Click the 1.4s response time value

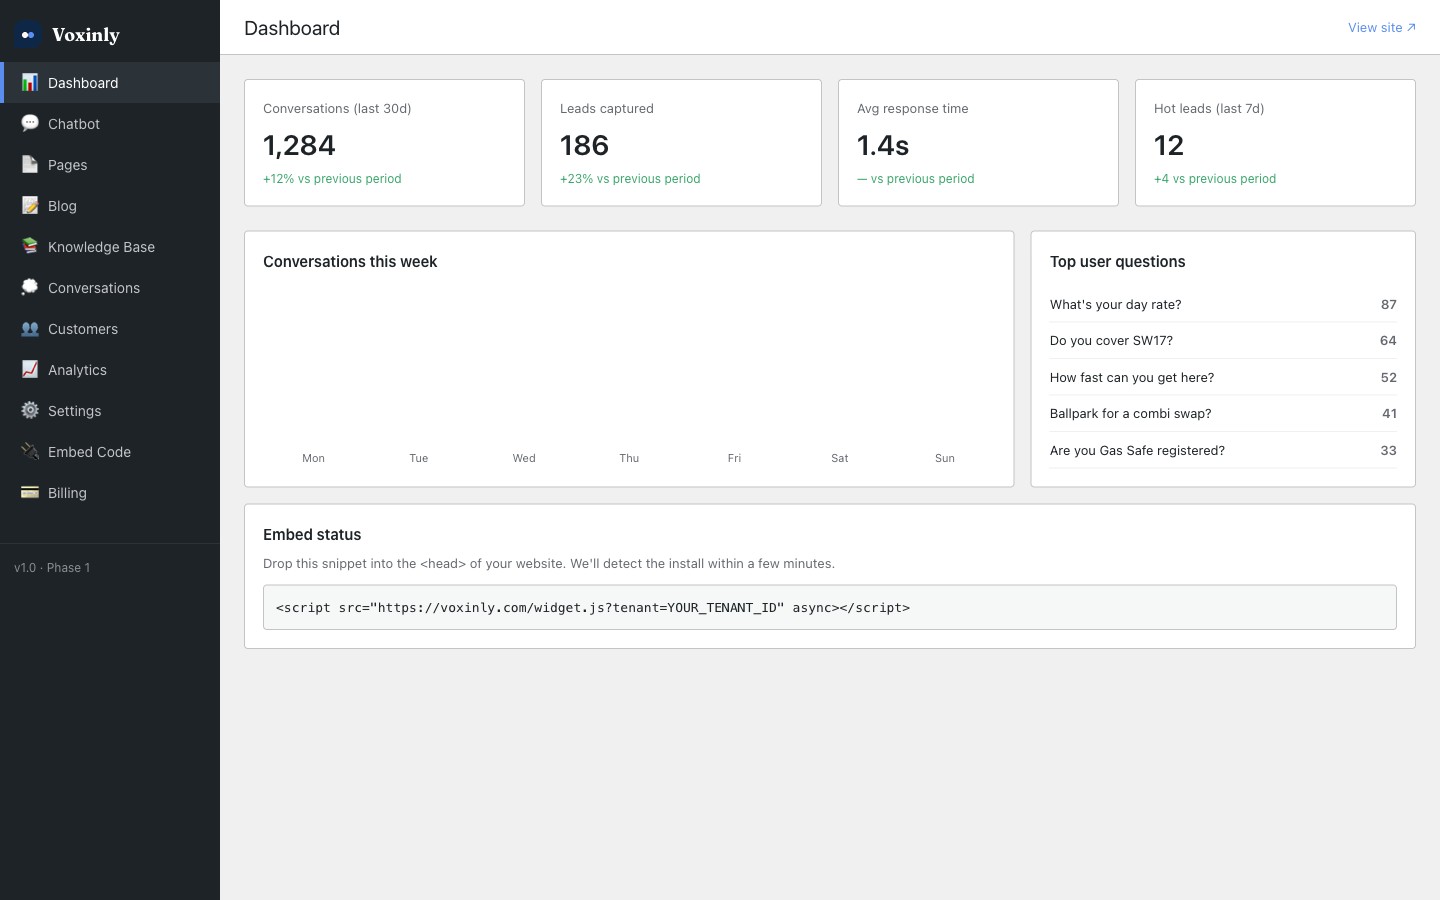tap(883, 146)
